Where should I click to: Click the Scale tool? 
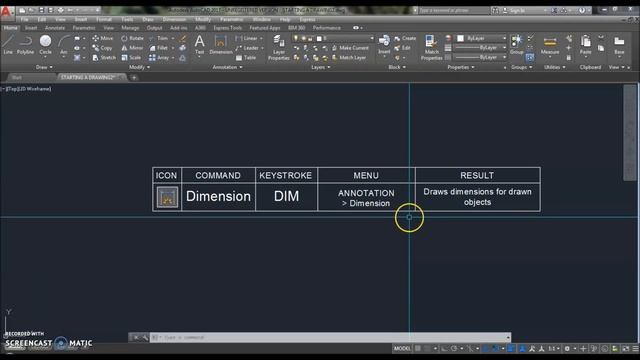(131, 58)
